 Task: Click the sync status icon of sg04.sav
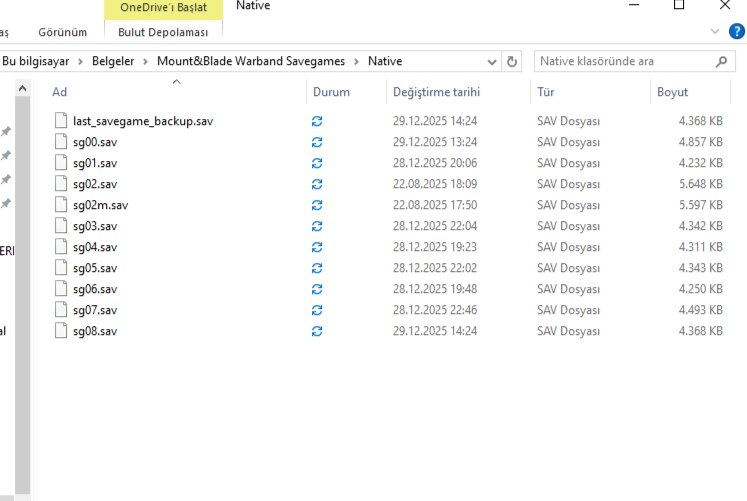pos(317,247)
